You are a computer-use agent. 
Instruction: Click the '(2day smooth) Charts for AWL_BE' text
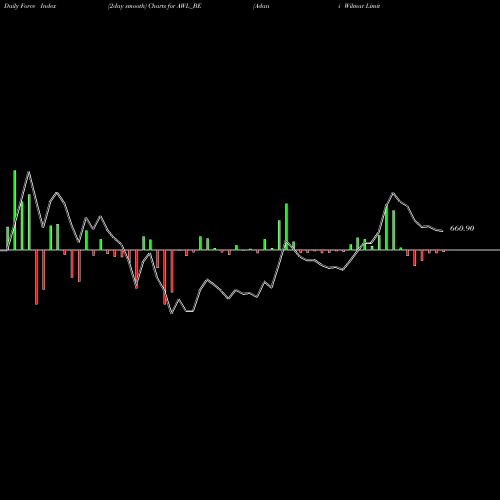tap(155, 6)
